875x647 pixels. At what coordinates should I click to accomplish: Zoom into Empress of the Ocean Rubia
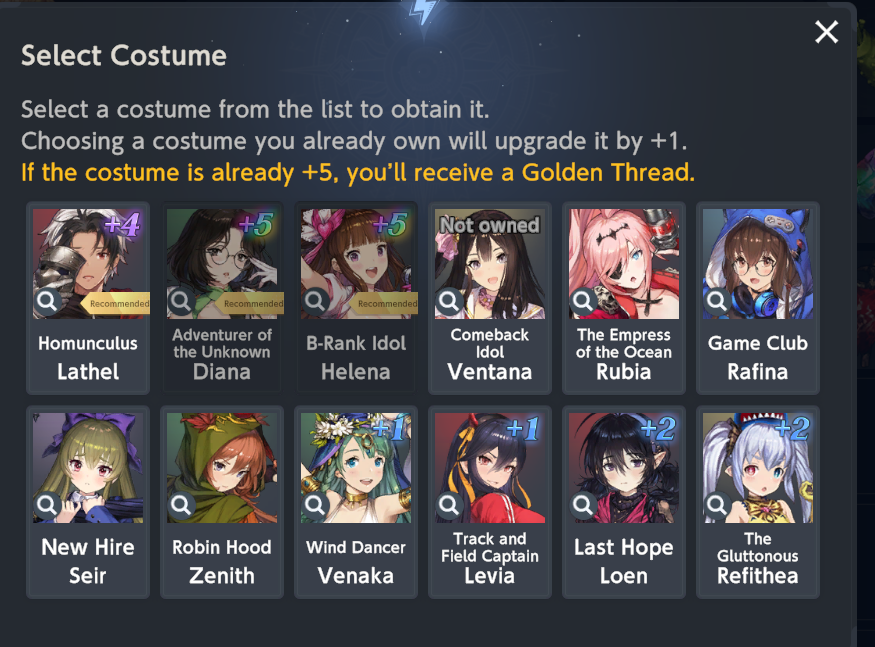583,301
